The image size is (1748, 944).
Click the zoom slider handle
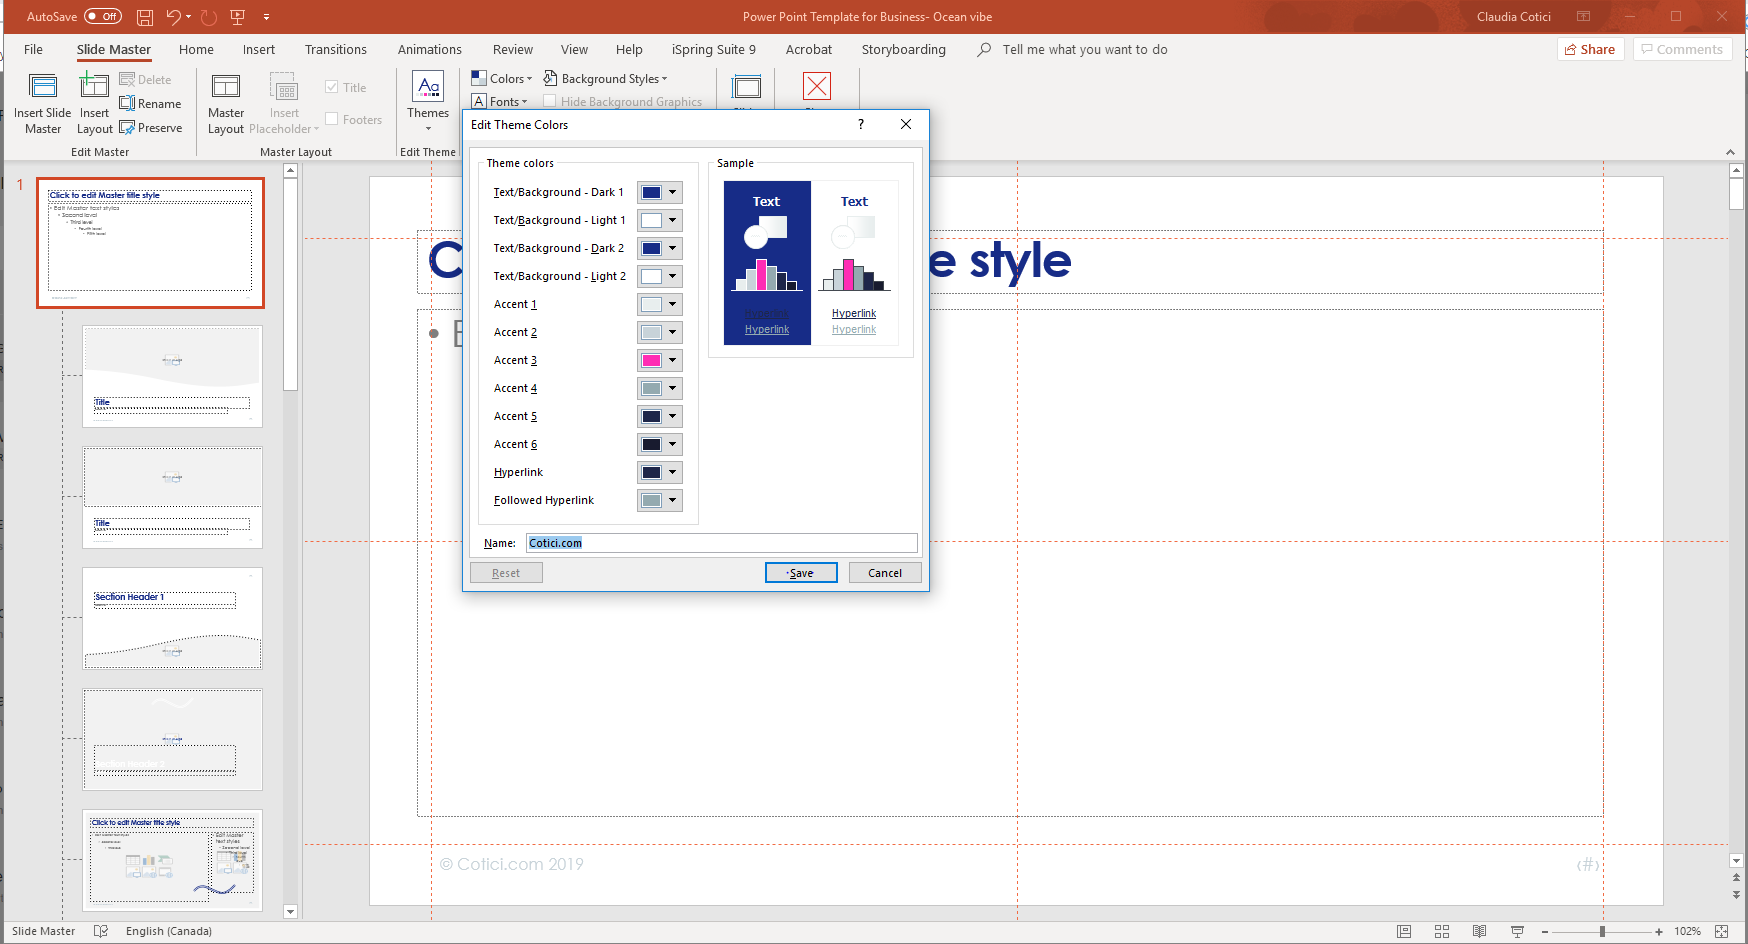[1602, 931]
